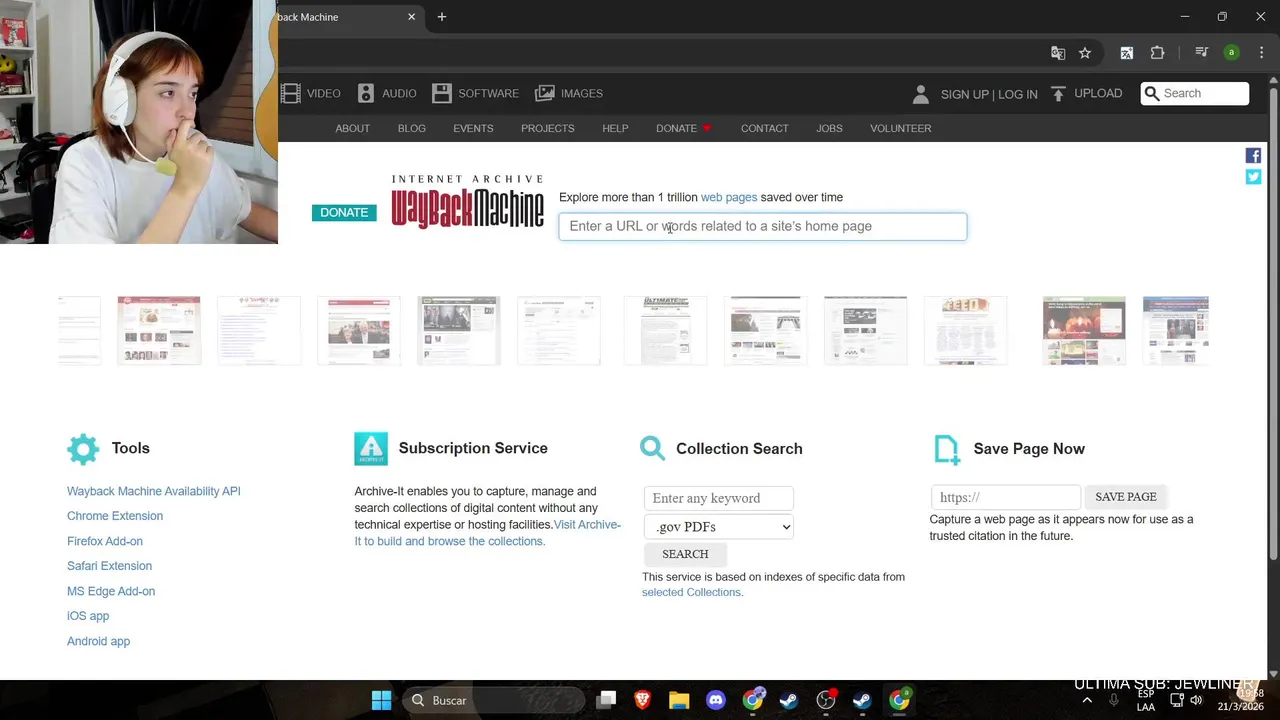Click the collection SEARCH button
Image resolution: width=1280 pixels, height=720 pixels.
click(x=685, y=554)
